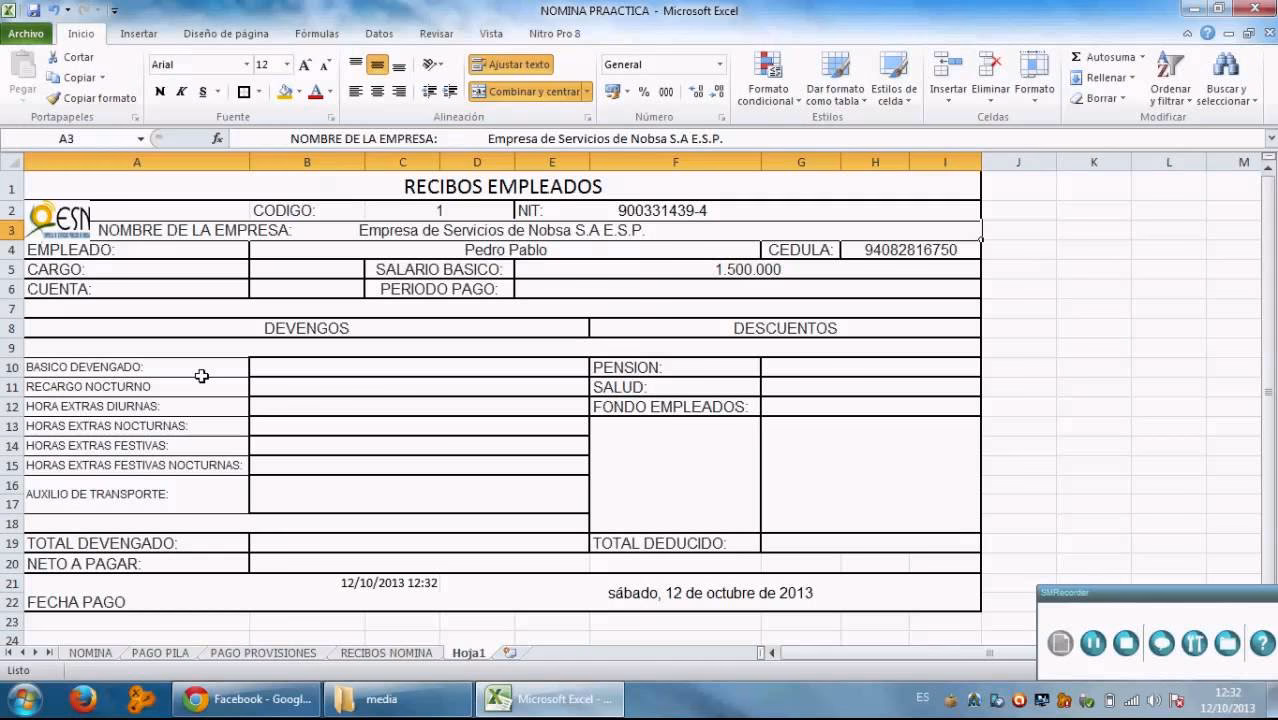
Task: Click the decrease decimals icon
Action: coord(715,91)
